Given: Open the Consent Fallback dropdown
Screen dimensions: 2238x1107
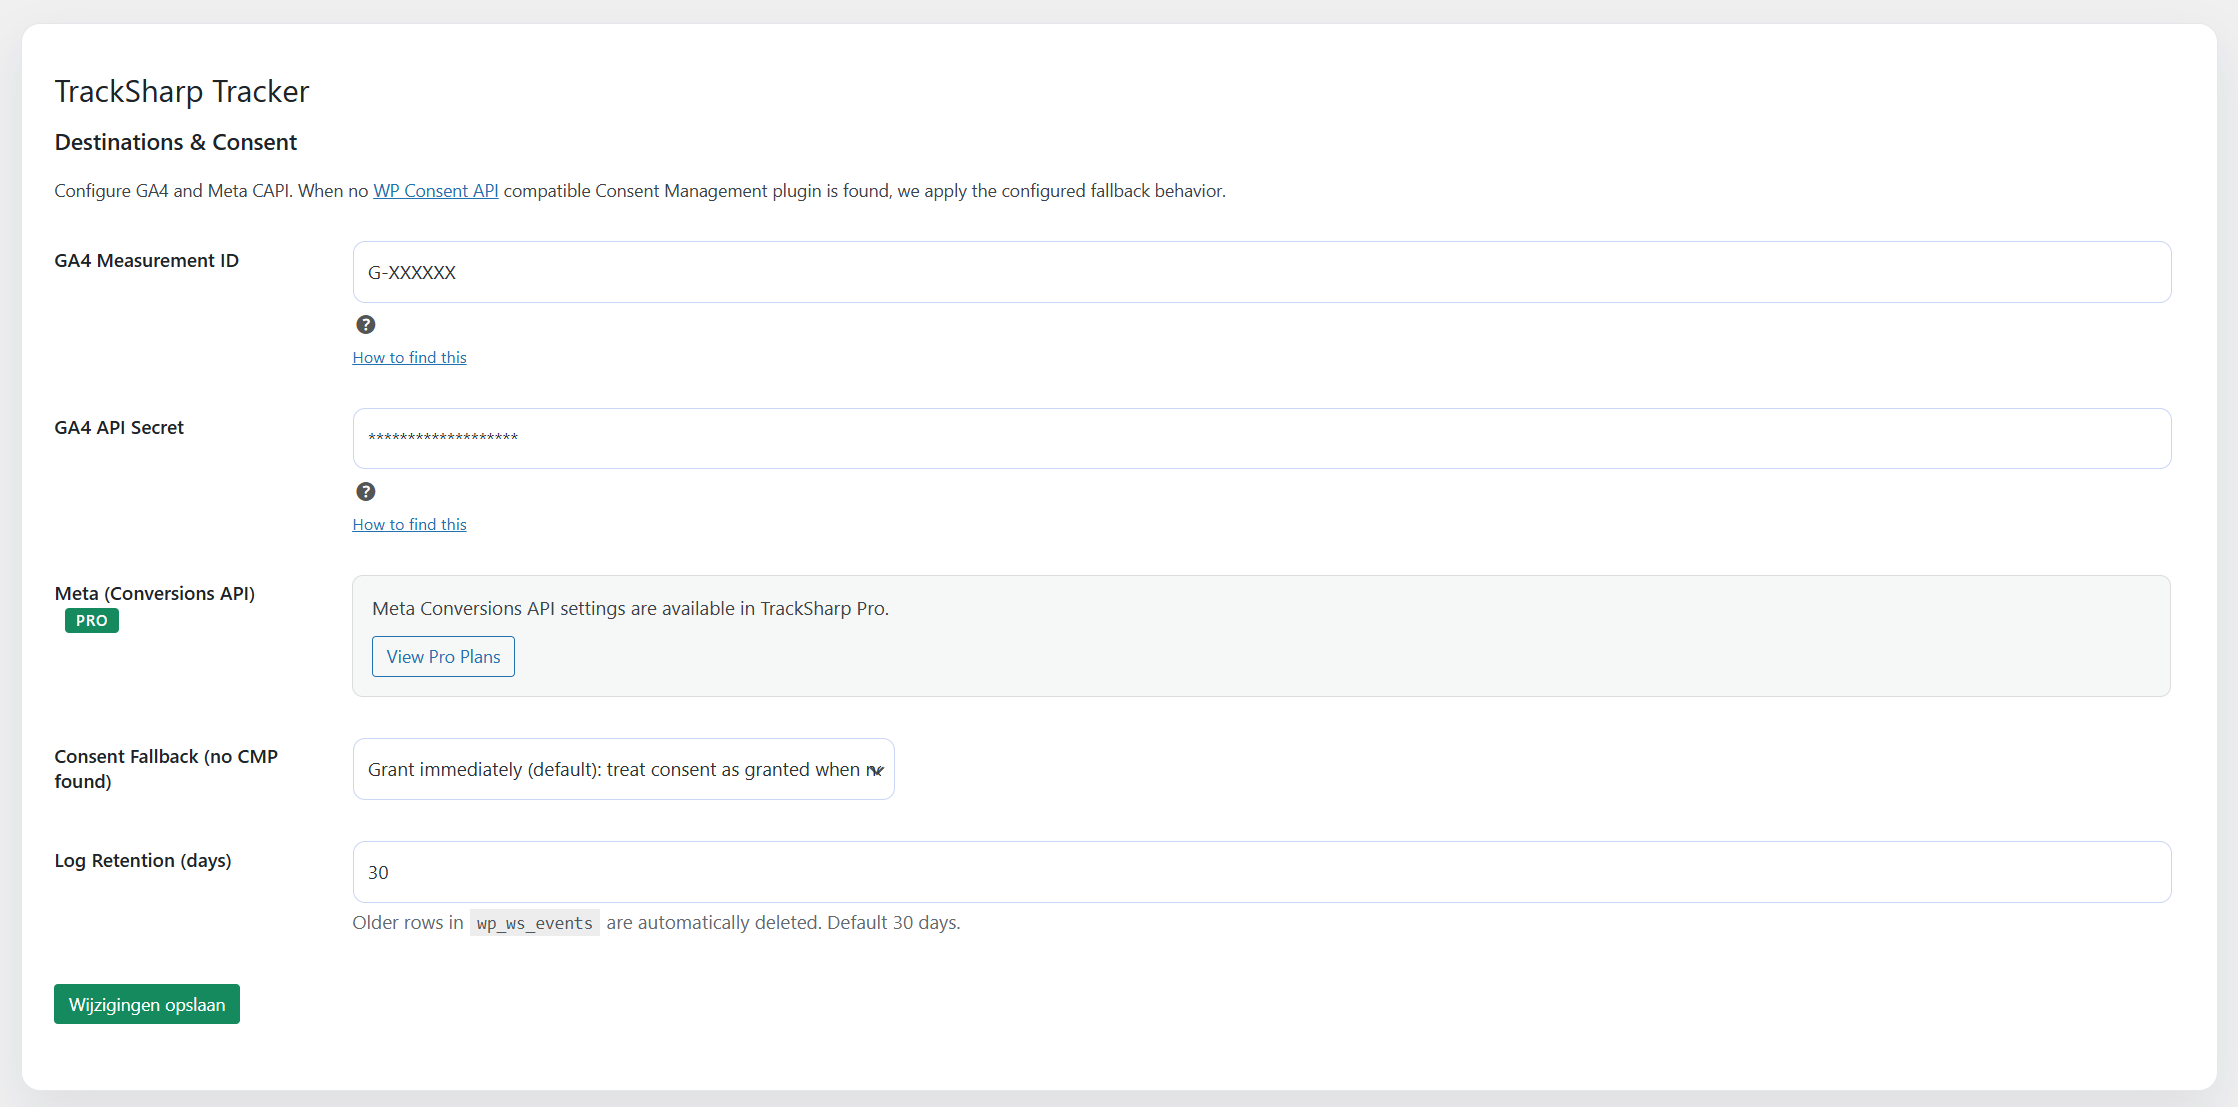Looking at the screenshot, I should pos(623,768).
